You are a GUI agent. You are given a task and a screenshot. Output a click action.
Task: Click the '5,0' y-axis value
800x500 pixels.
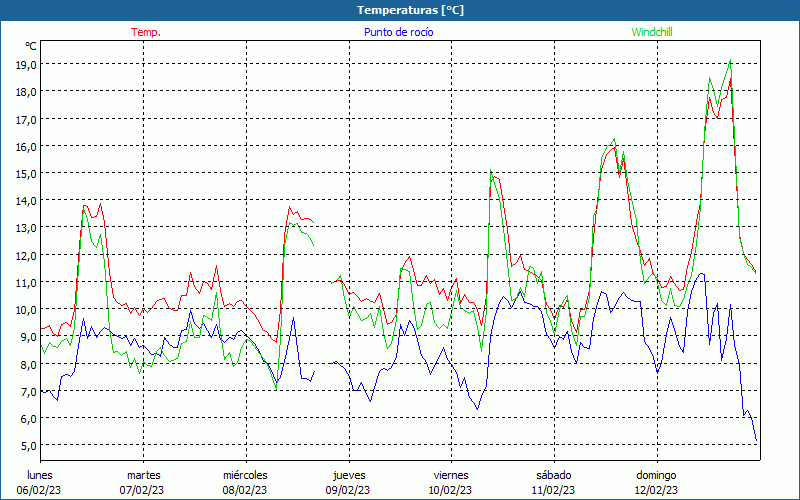pyautogui.click(x=29, y=445)
